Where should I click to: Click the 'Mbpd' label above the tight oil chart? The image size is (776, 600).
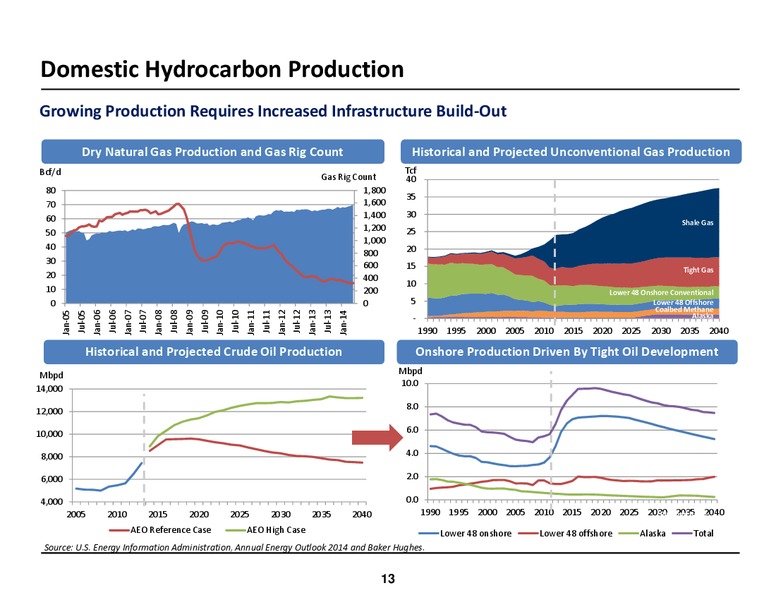411,371
